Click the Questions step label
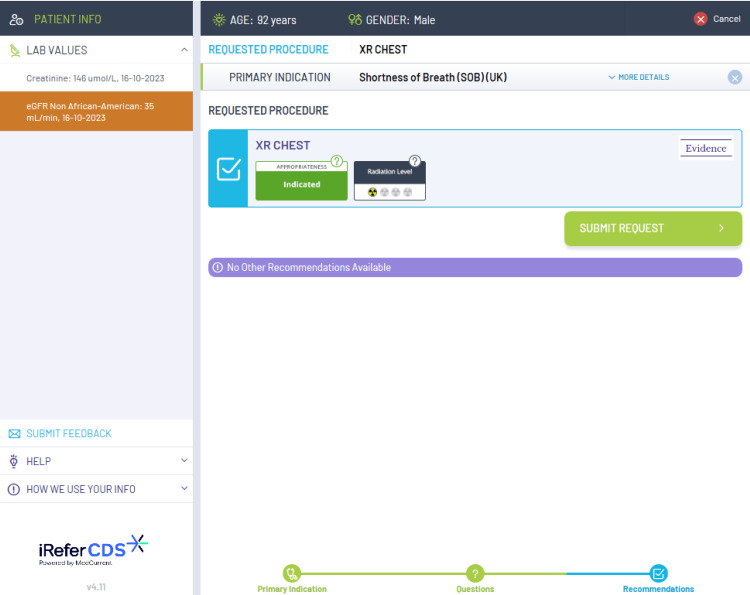The width and height of the screenshot is (750, 595). 475,589
